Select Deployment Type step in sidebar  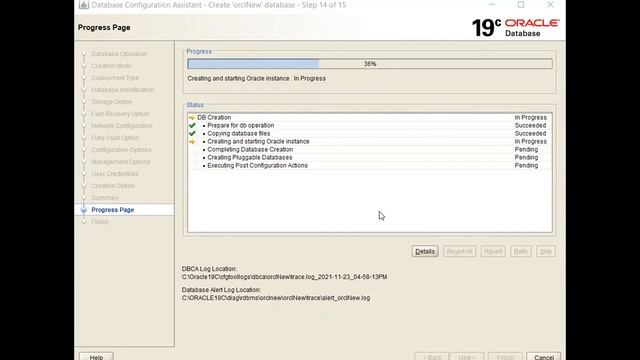[x=115, y=78]
